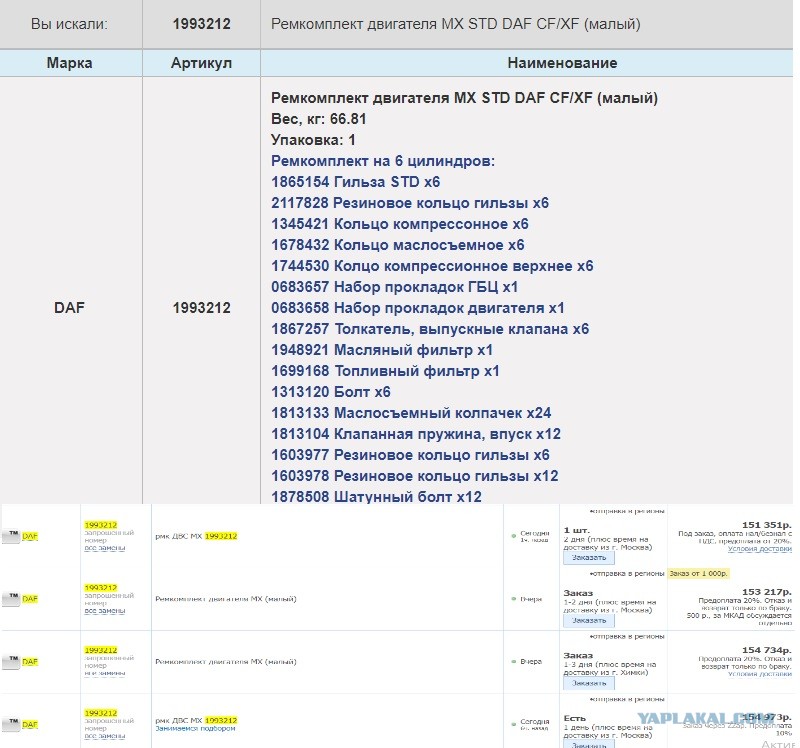Open the DAF brand link in the 153 217р. row
The image size is (800, 748).
(30, 599)
